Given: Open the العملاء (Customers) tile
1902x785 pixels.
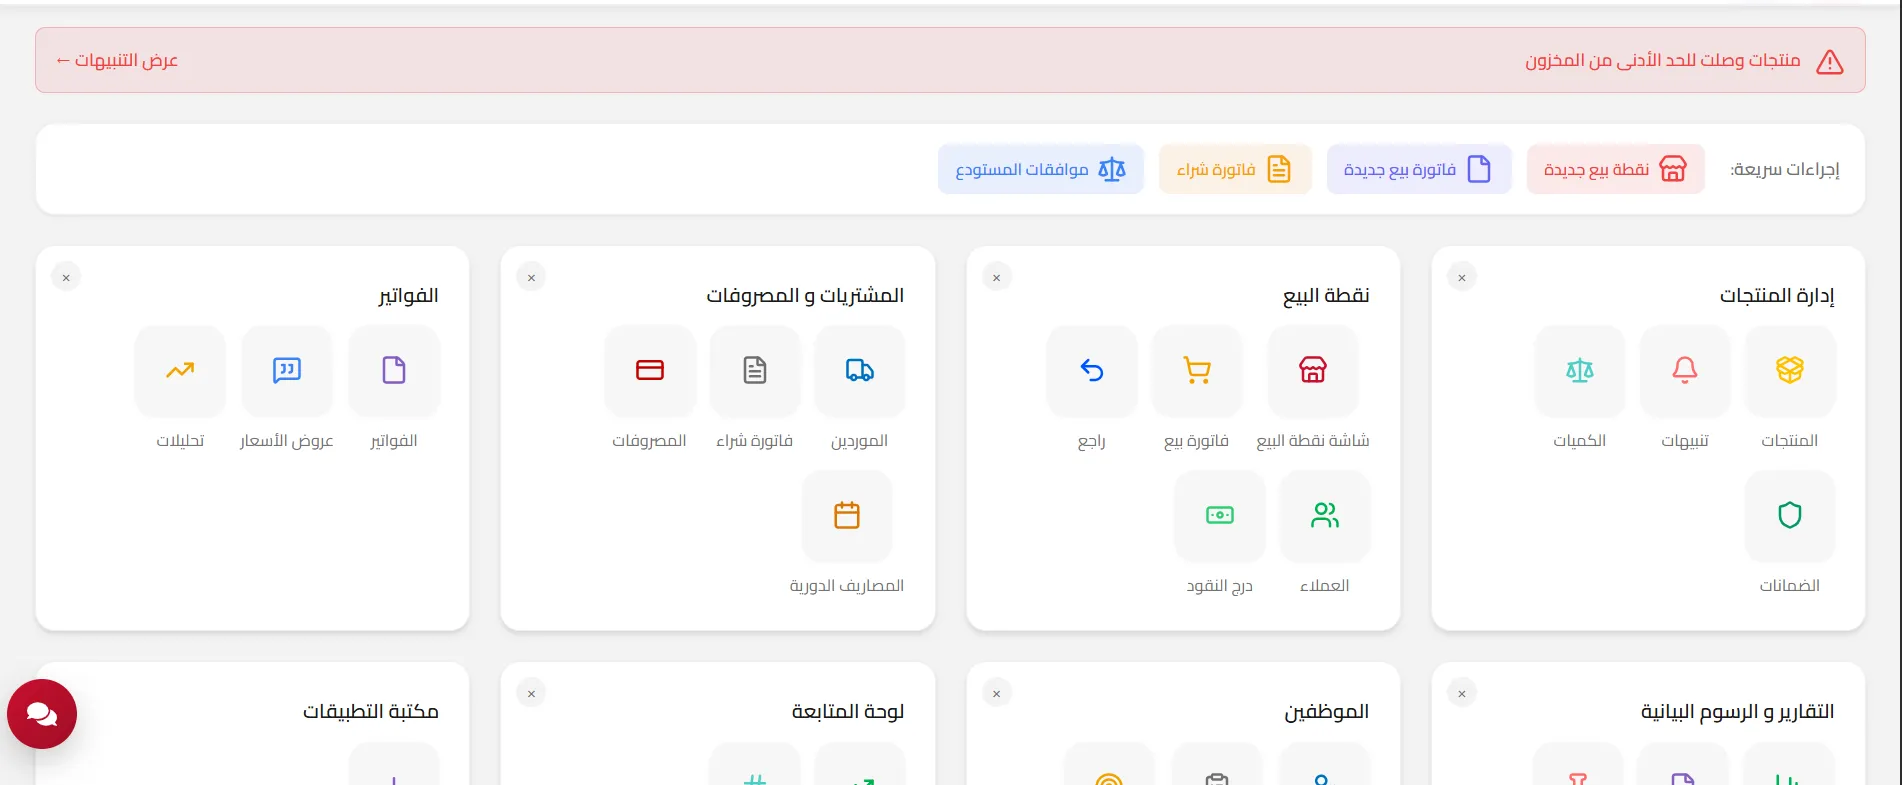Looking at the screenshot, I should [x=1324, y=516].
